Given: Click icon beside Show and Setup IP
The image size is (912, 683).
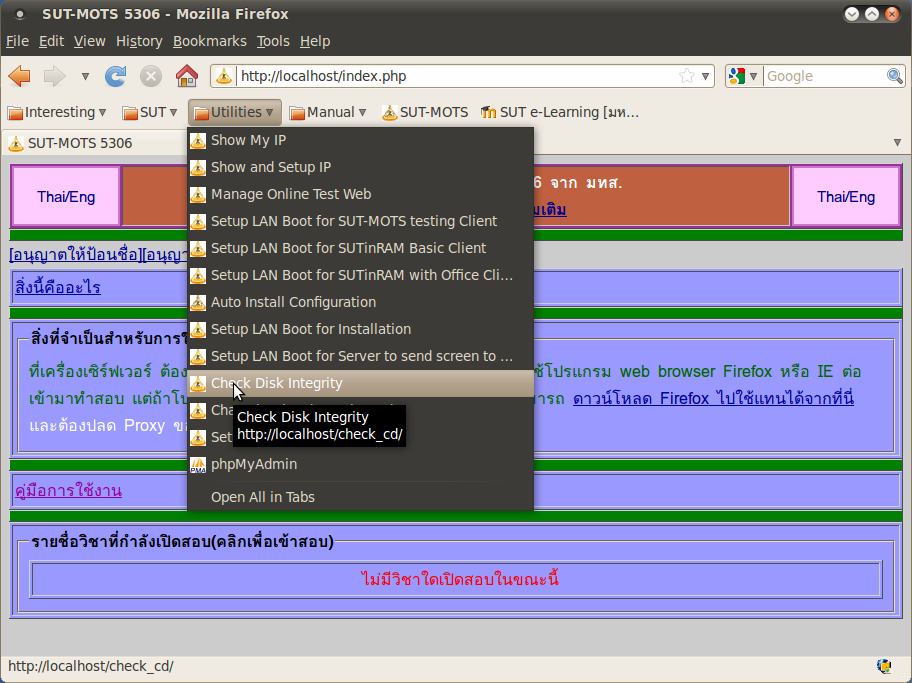Looking at the screenshot, I should (198, 168).
